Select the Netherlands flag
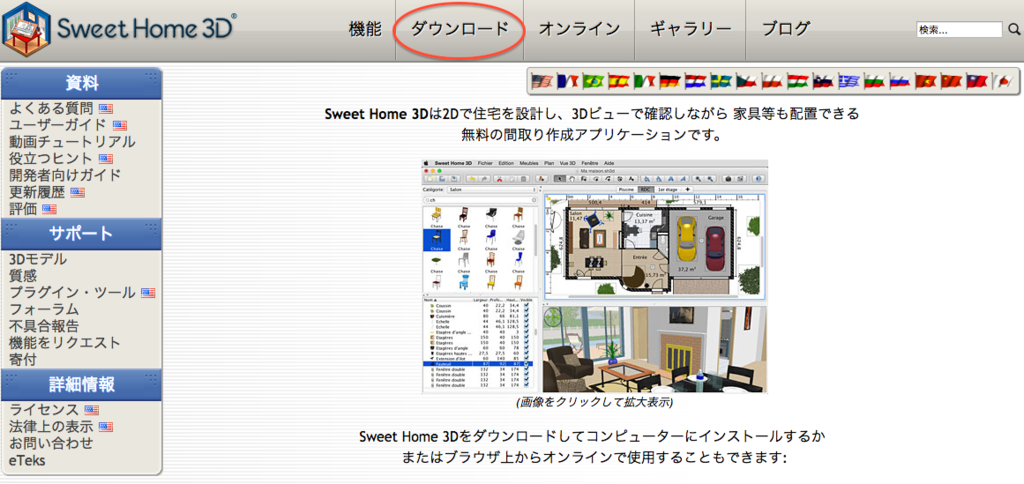 point(695,82)
